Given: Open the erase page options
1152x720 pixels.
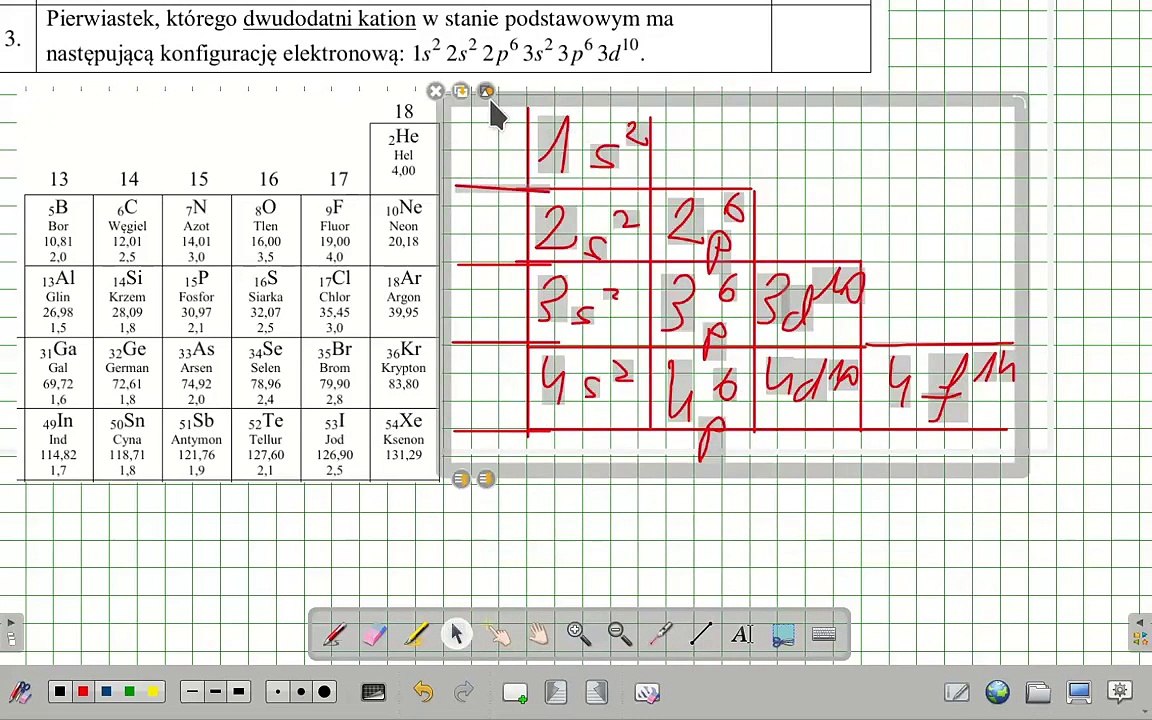Looking at the screenshot, I should point(647,692).
